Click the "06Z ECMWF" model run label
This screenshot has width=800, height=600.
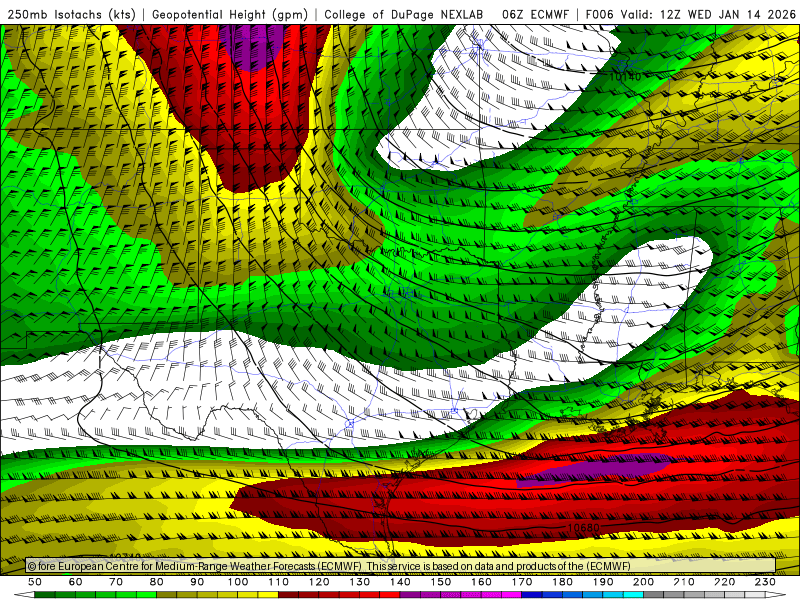pyautogui.click(x=535, y=15)
